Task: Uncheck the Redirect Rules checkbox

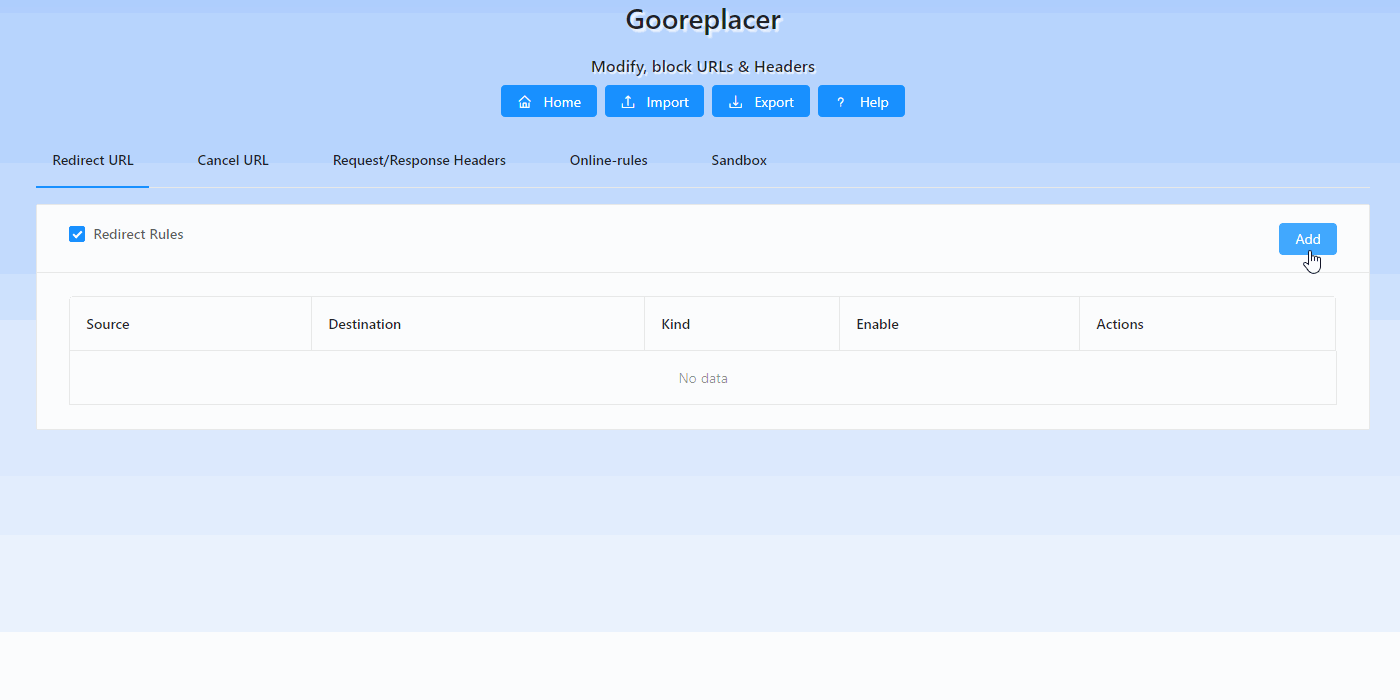Action: pyautogui.click(x=77, y=234)
